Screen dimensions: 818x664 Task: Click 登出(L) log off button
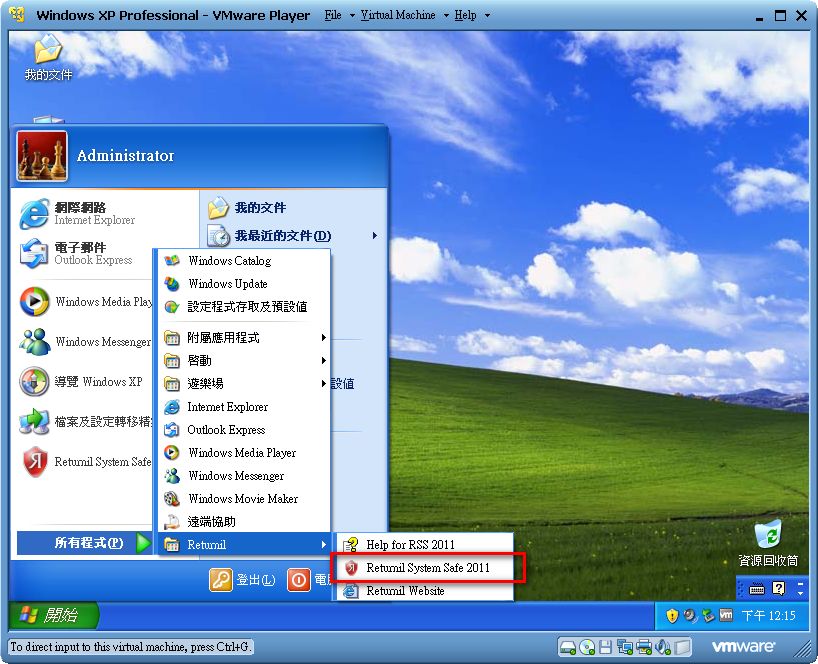(x=243, y=580)
